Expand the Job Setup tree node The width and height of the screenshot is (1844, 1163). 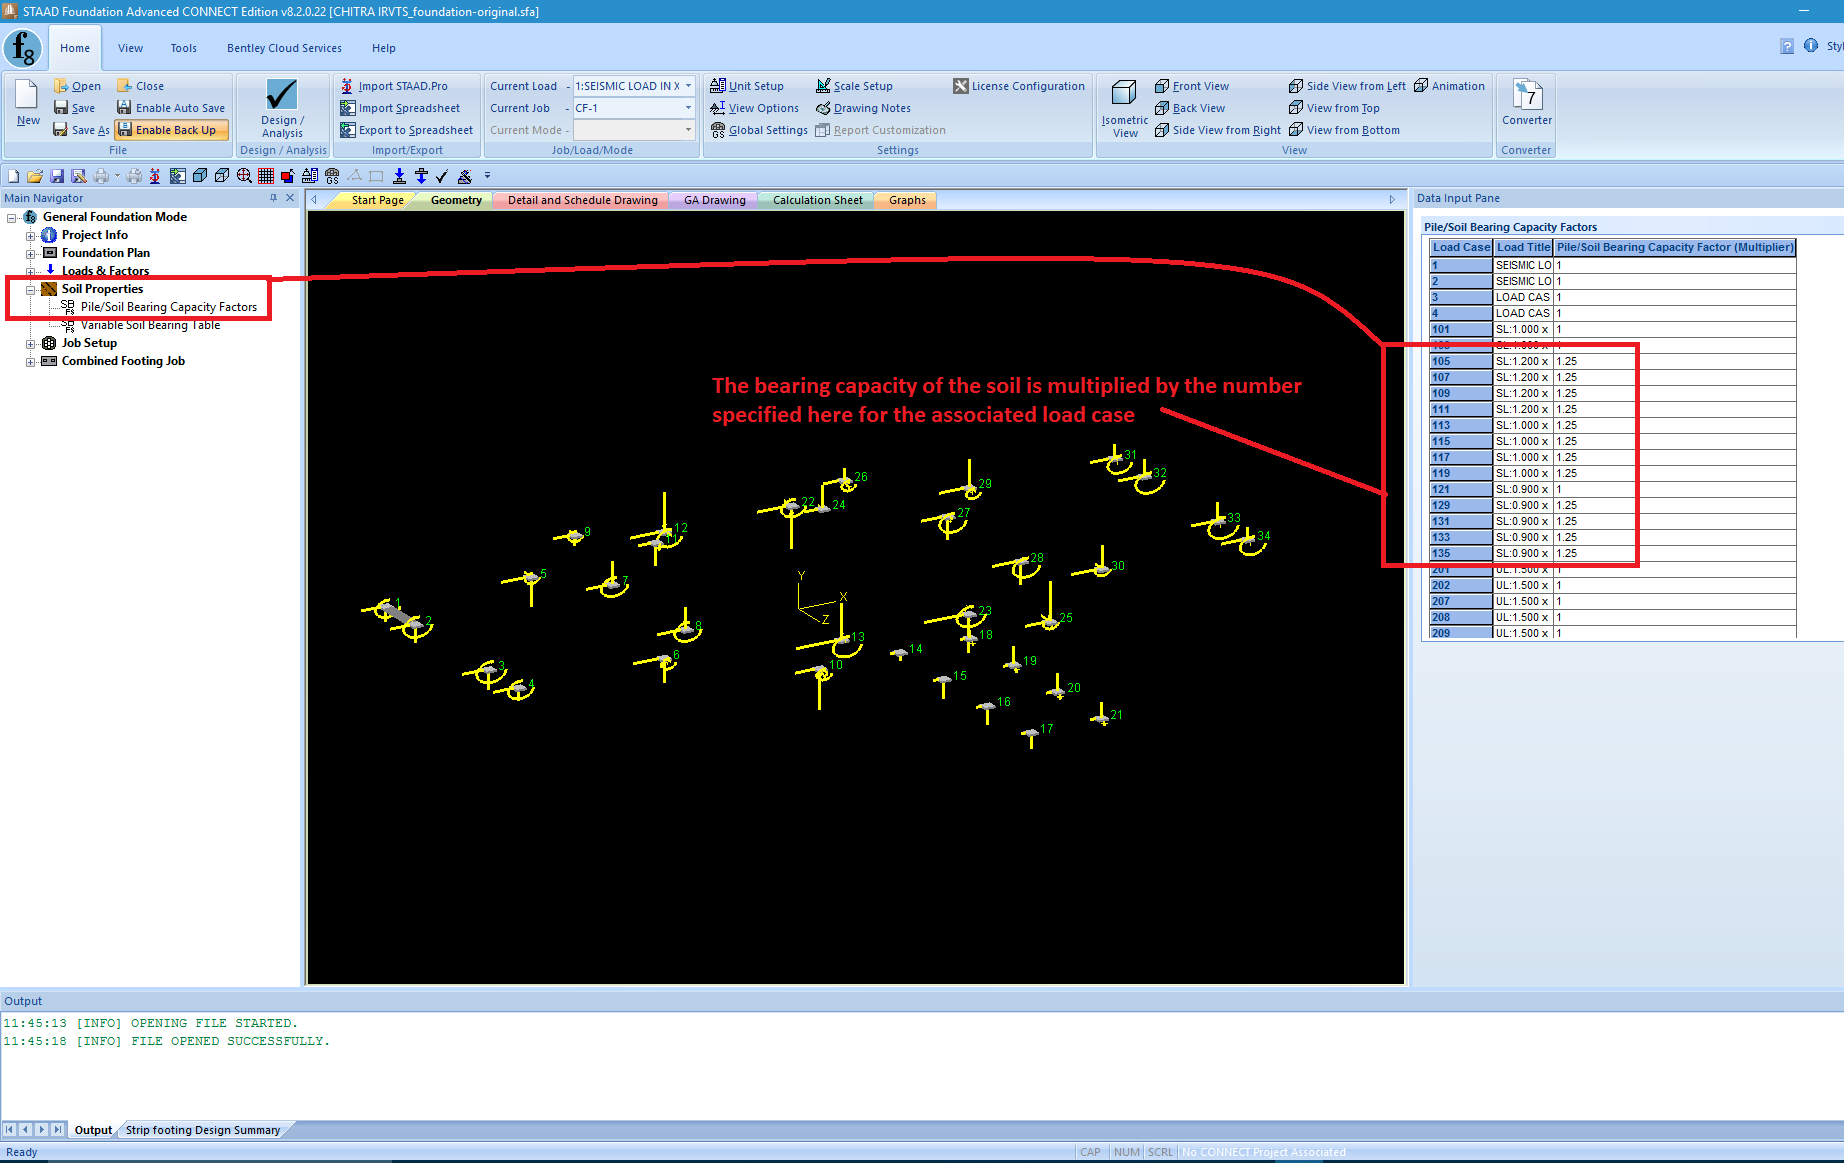pos(30,343)
